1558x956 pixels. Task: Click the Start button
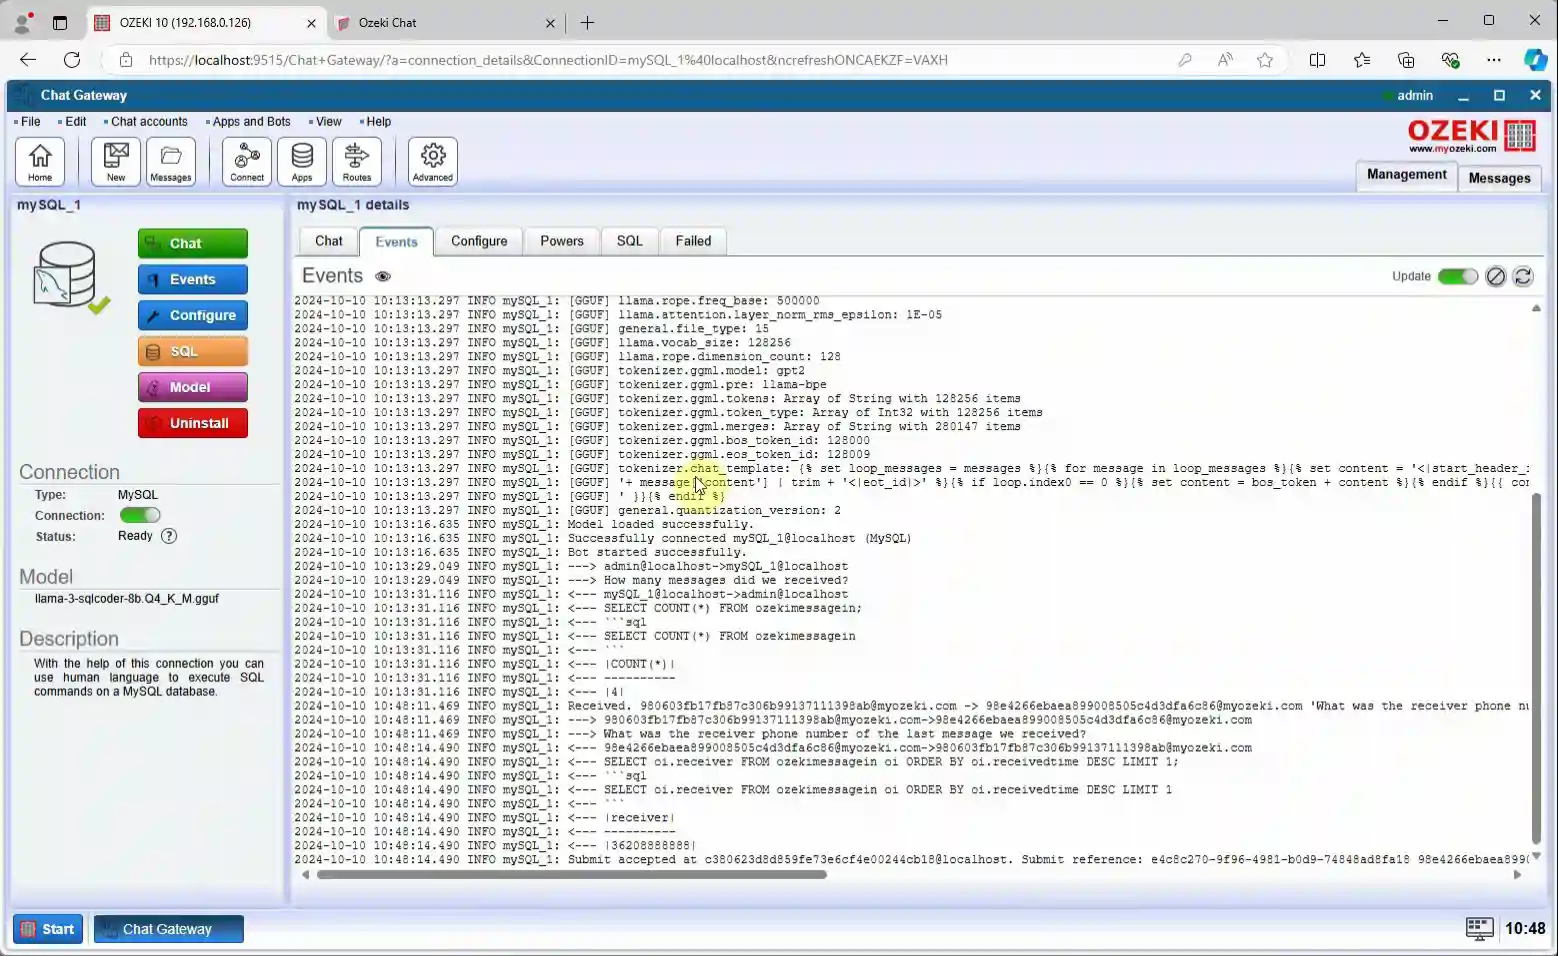point(48,929)
